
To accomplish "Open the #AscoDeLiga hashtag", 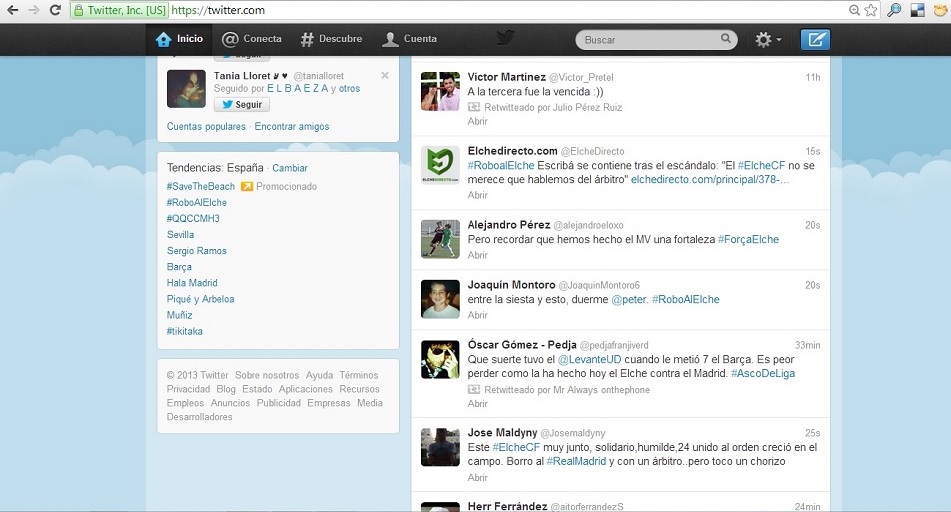I will click(763, 374).
